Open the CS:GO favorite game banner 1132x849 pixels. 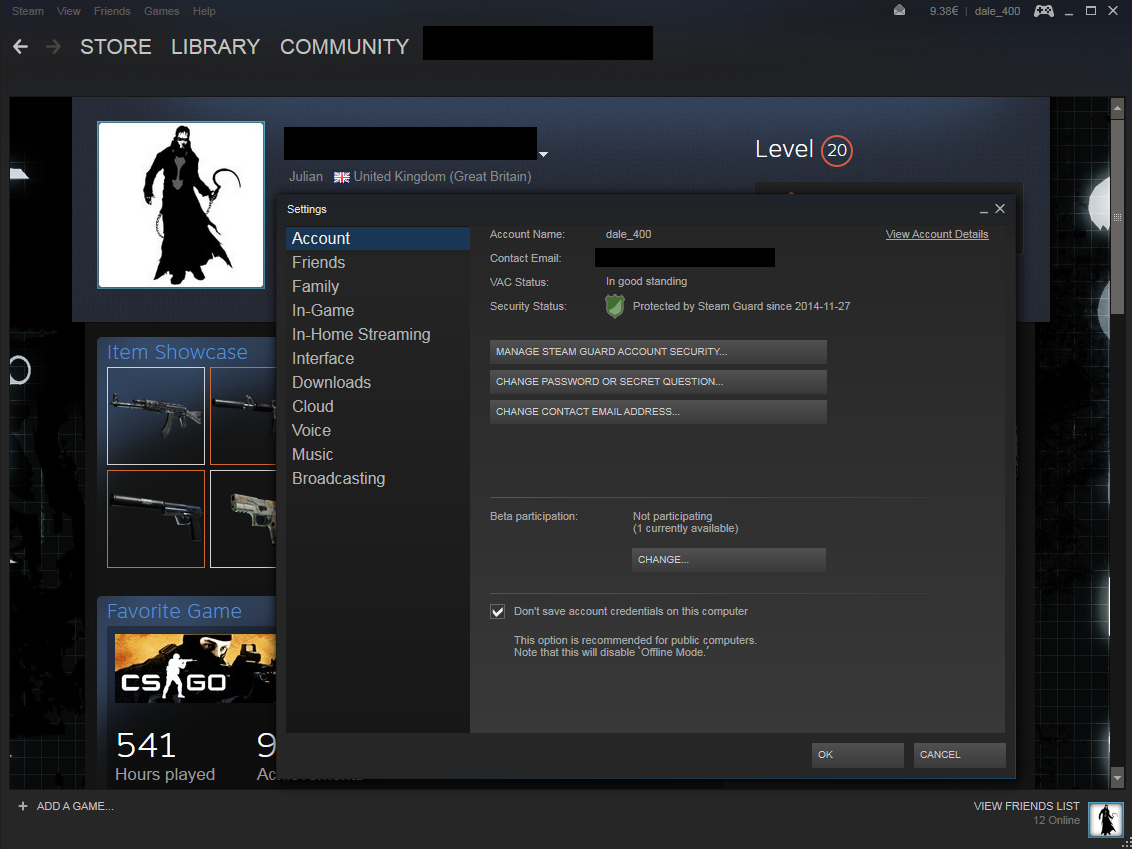(x=195, y=668)
